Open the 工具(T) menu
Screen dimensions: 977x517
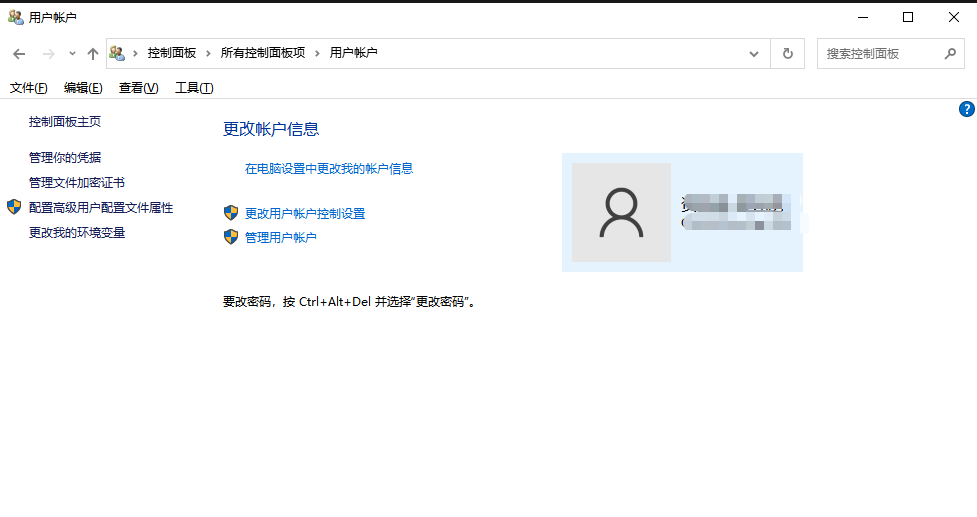(194, 88)
